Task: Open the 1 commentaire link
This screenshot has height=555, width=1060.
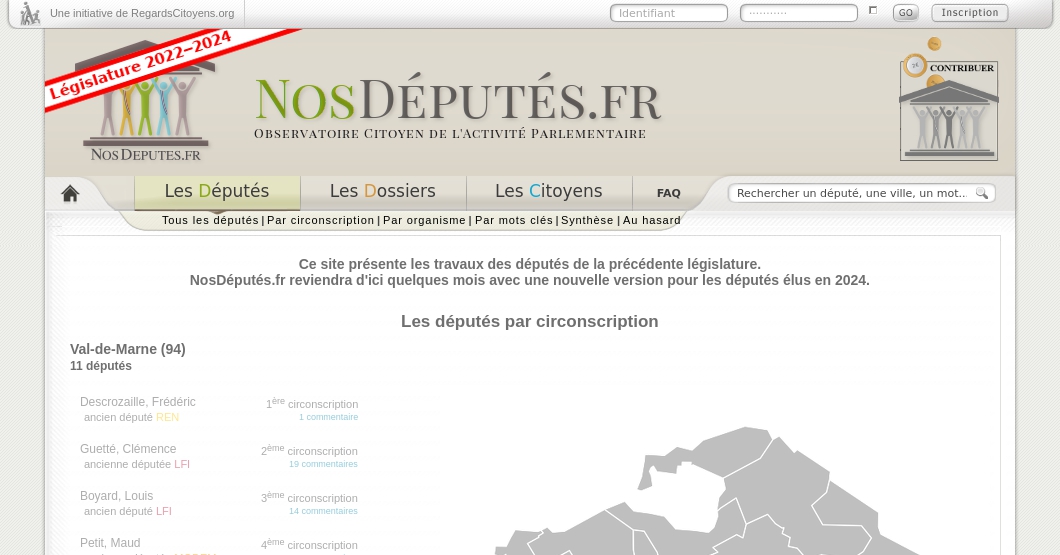Action: tap(329, 417)
